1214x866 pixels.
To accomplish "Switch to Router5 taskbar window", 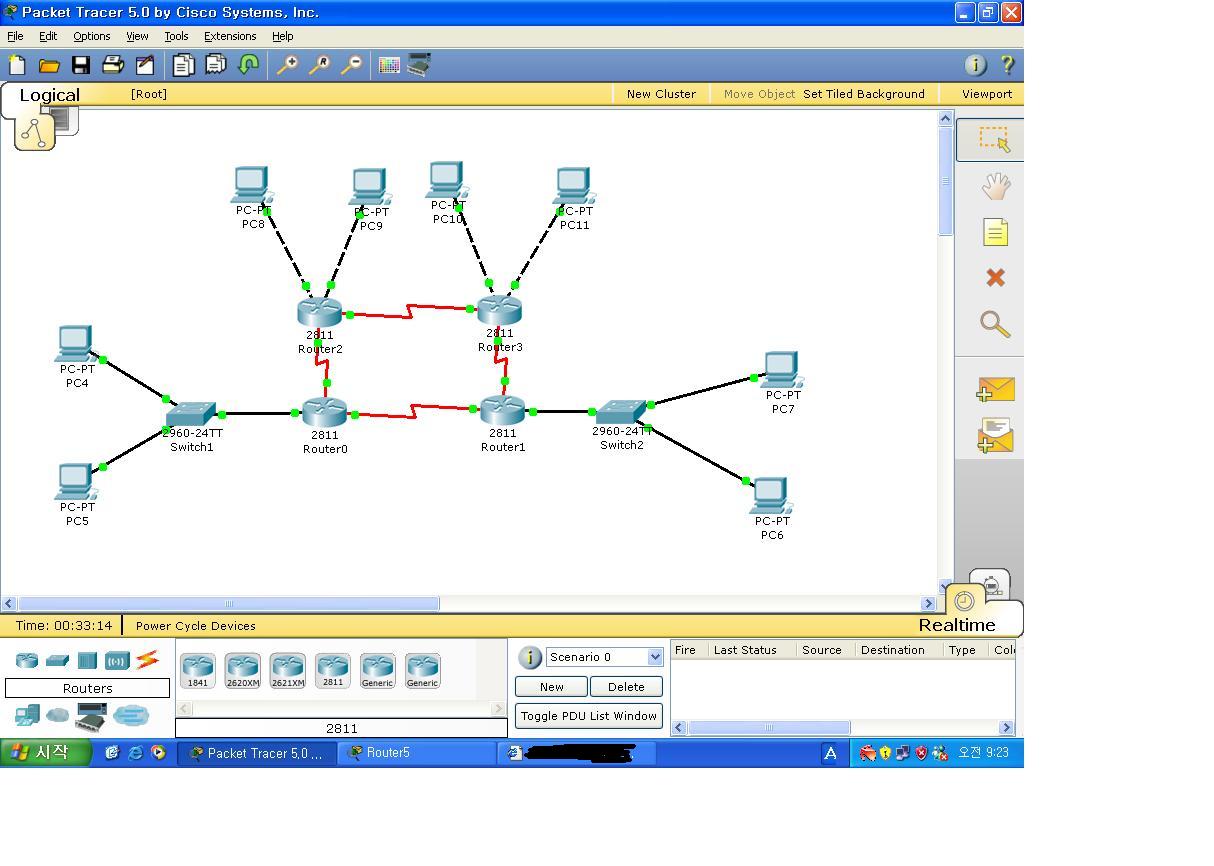I will 416,753.
